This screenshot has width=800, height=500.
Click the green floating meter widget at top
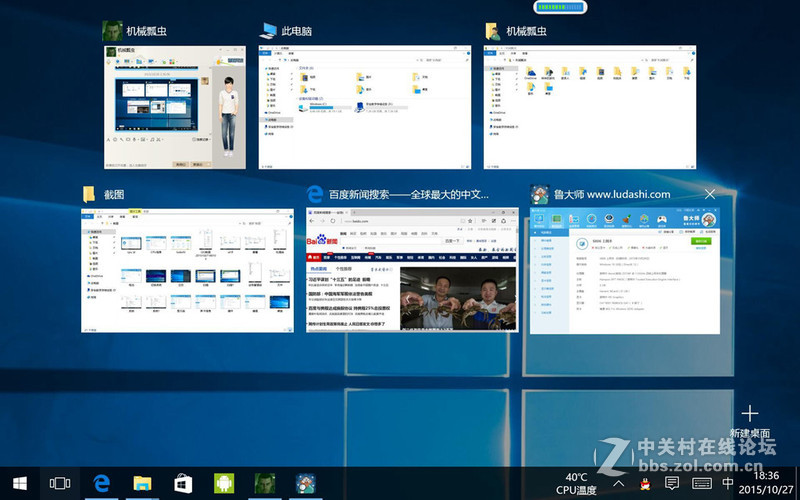560,7
